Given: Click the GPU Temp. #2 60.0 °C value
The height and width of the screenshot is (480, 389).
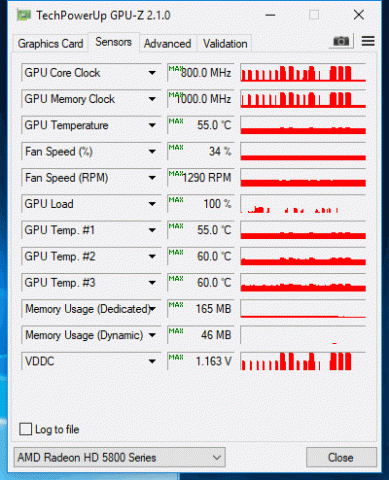Looking at the screenshot, I should pos(201,257).
